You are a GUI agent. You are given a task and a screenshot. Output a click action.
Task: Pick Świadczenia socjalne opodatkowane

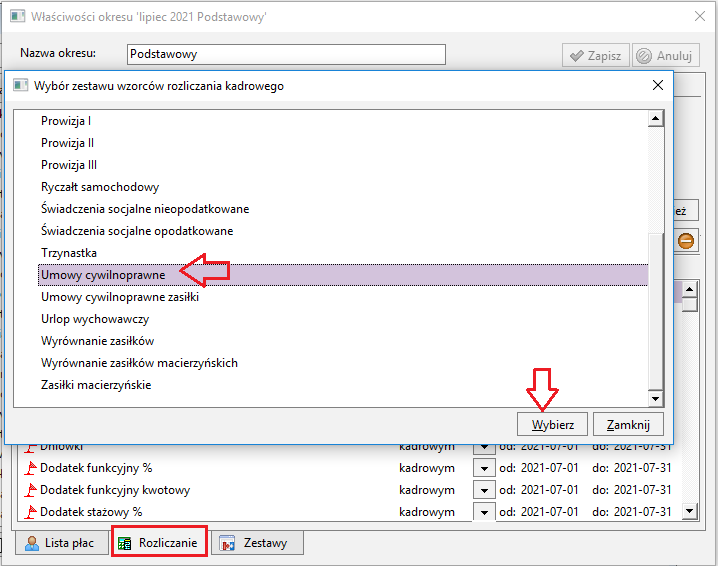137,231
